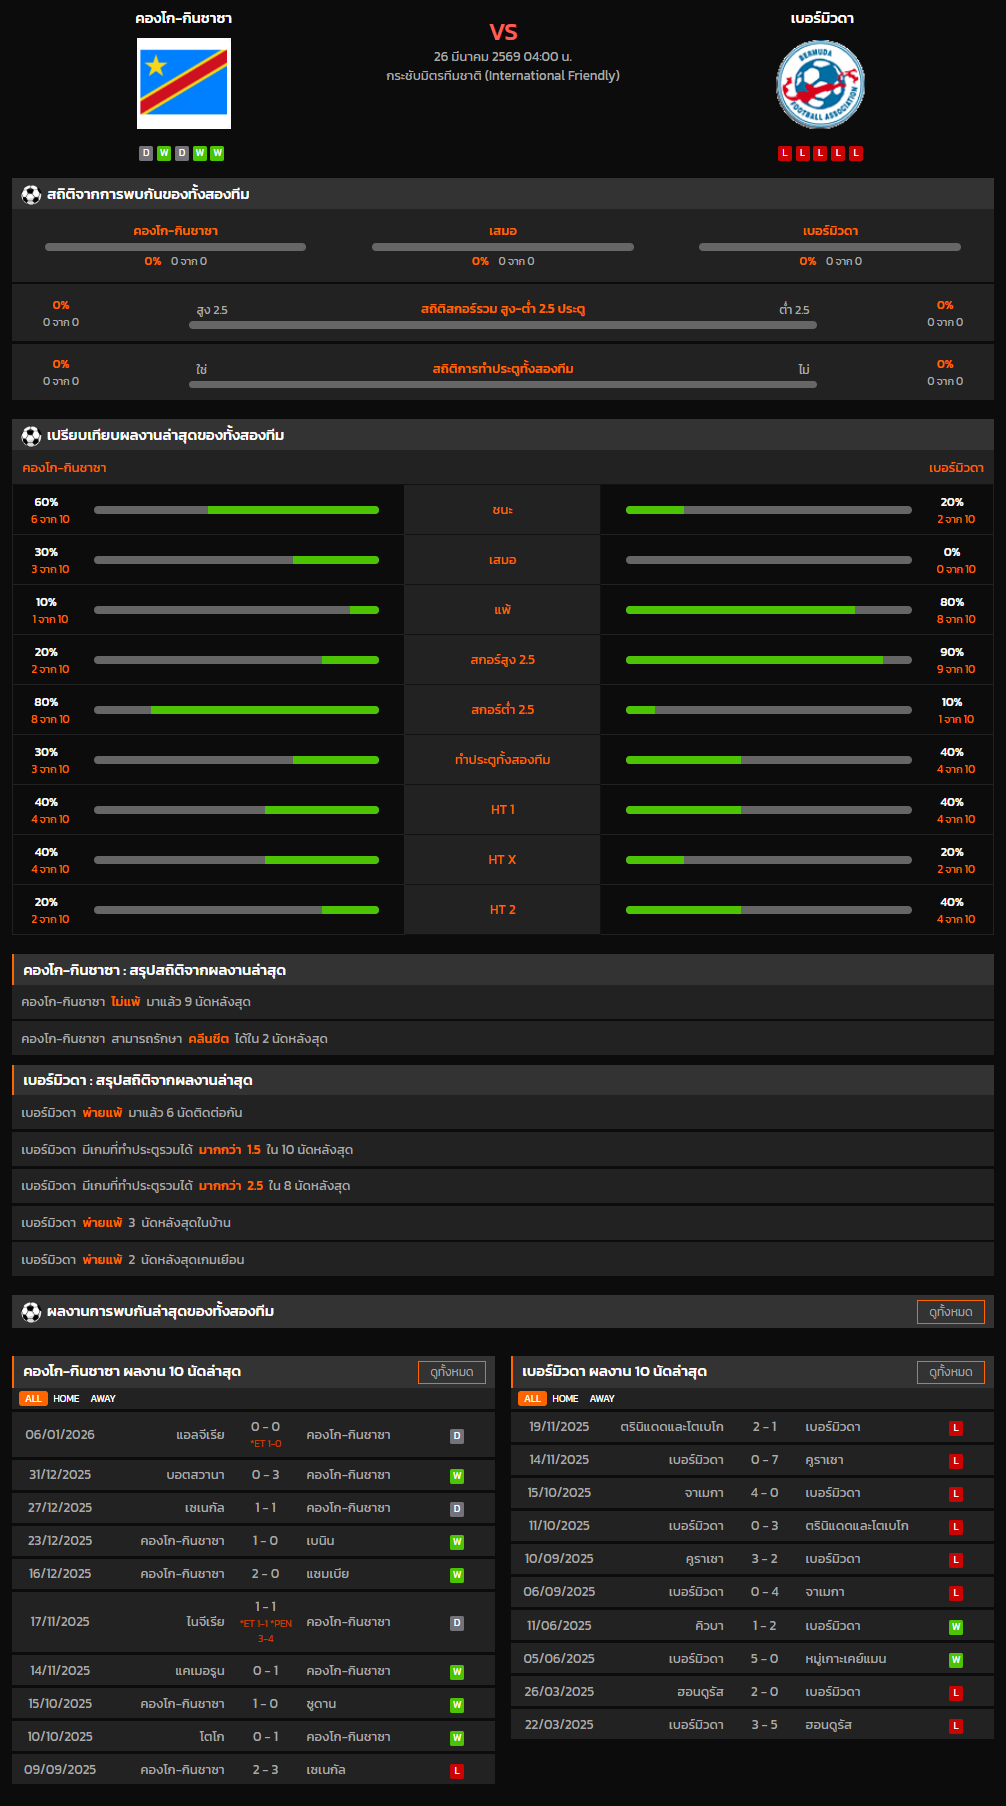Click the red L badge for Bermuda 0-7 Curaçao

(956, 1461)
